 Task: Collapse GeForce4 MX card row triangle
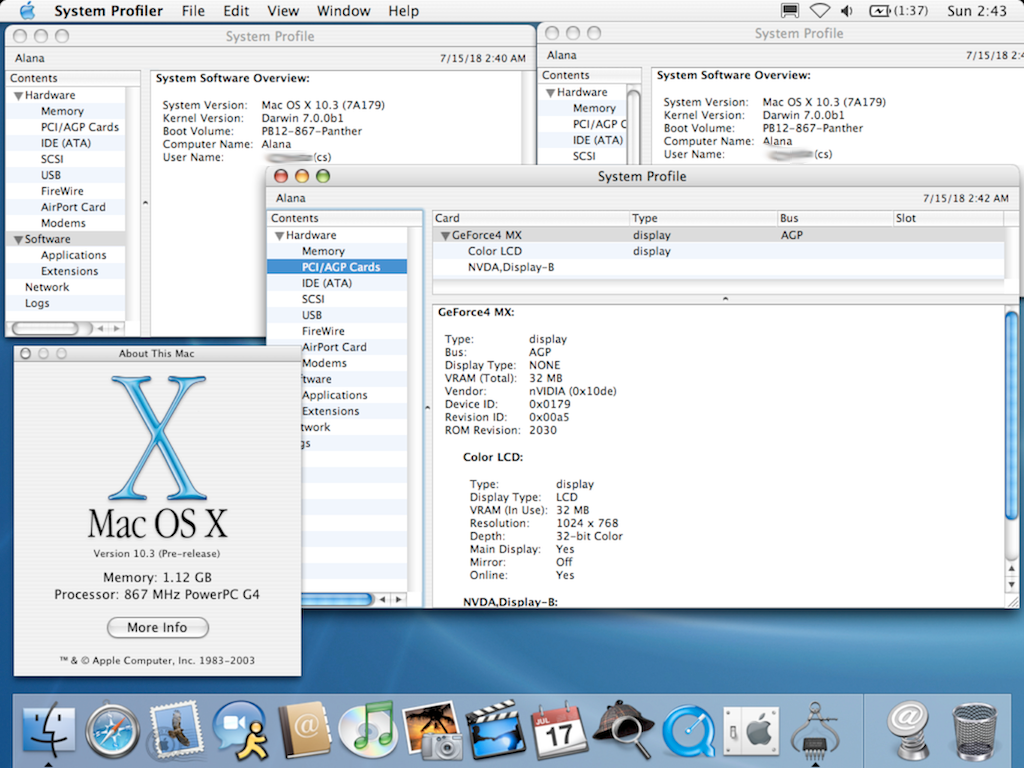(x=445, y=236)
